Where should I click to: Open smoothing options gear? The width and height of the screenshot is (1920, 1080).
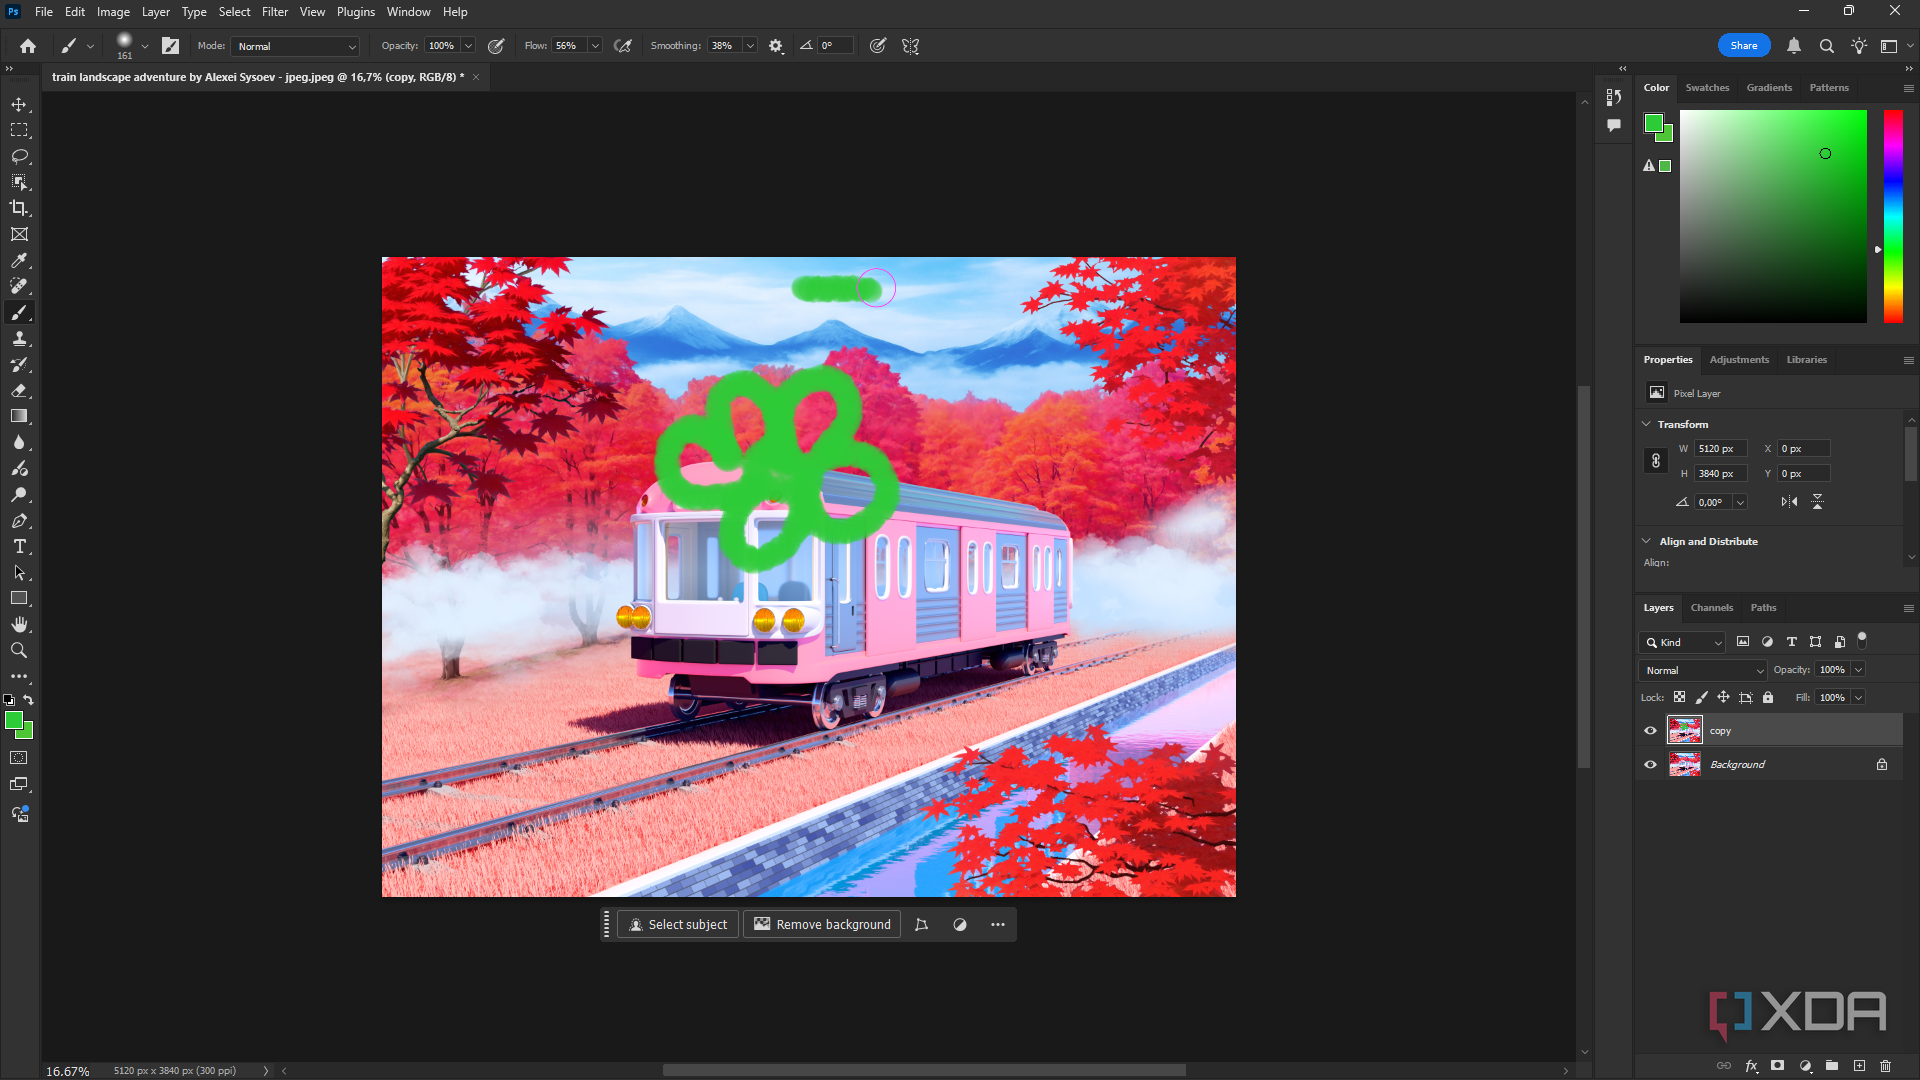[776, 46]
